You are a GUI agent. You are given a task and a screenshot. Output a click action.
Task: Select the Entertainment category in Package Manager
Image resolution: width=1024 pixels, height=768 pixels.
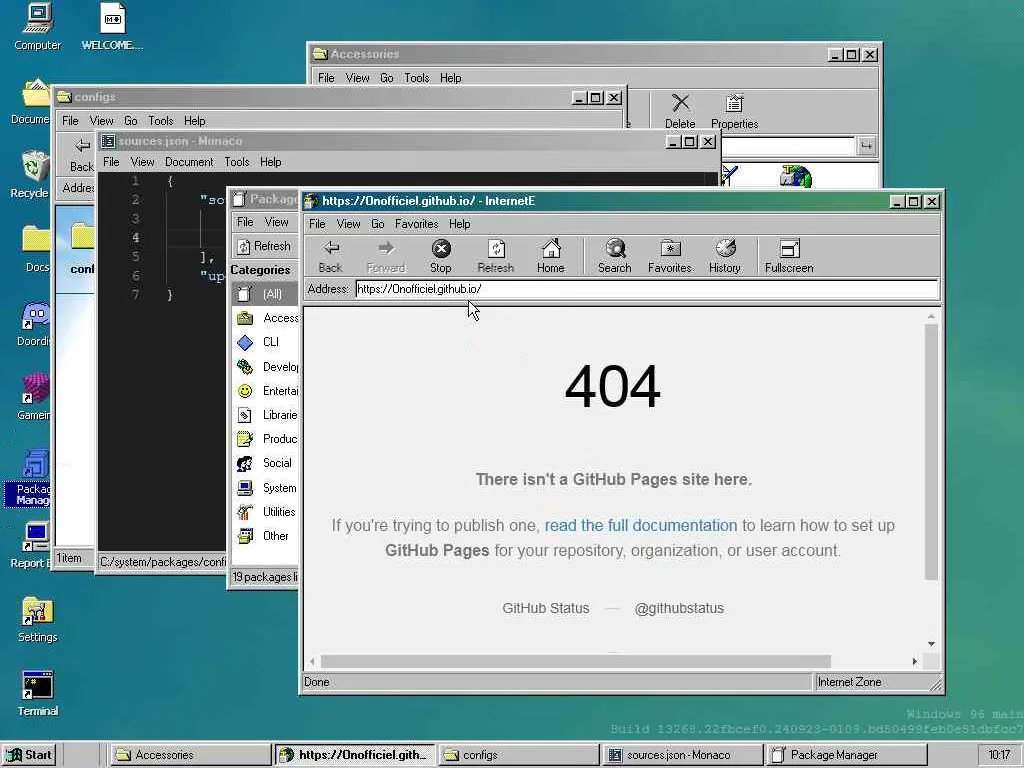coord(265,391)
